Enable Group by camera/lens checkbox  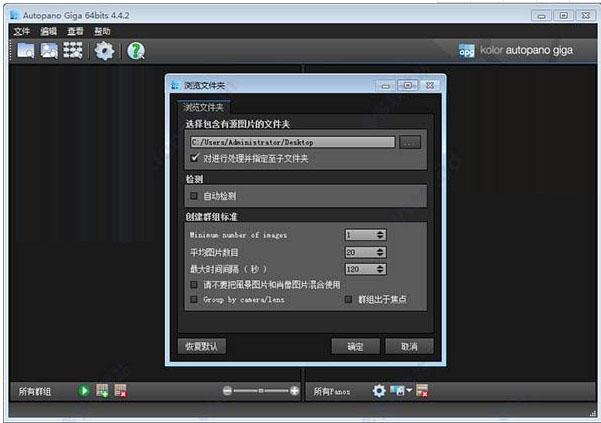[x=194, y=299]
